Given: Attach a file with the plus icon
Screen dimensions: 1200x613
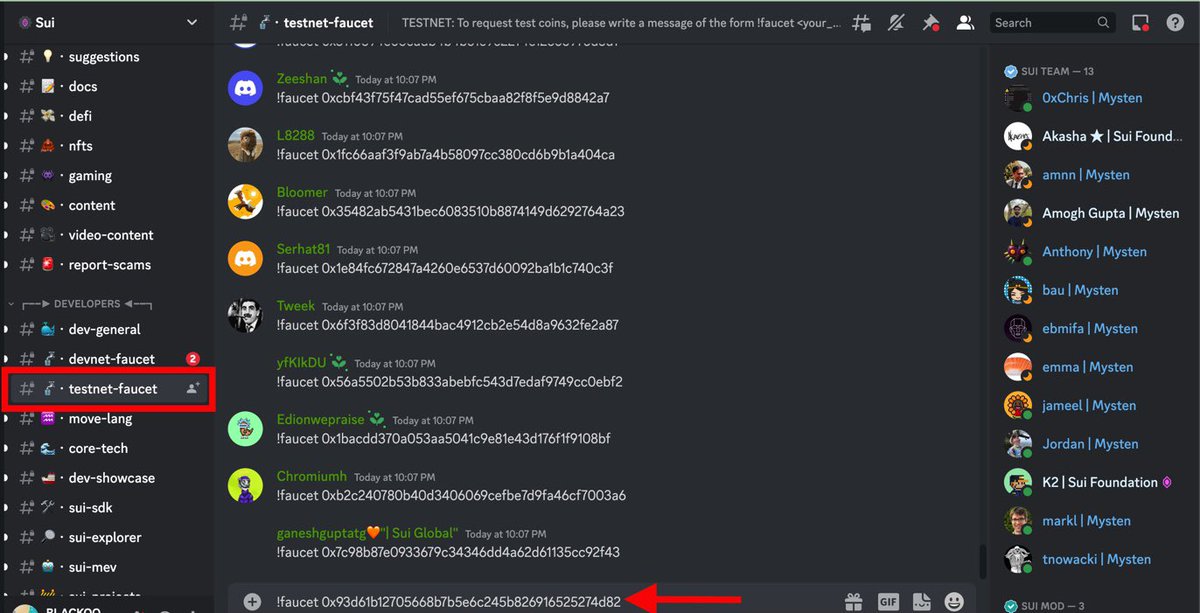Looking at the screenshot, I should pyautogui.click(x=250, y=601).
